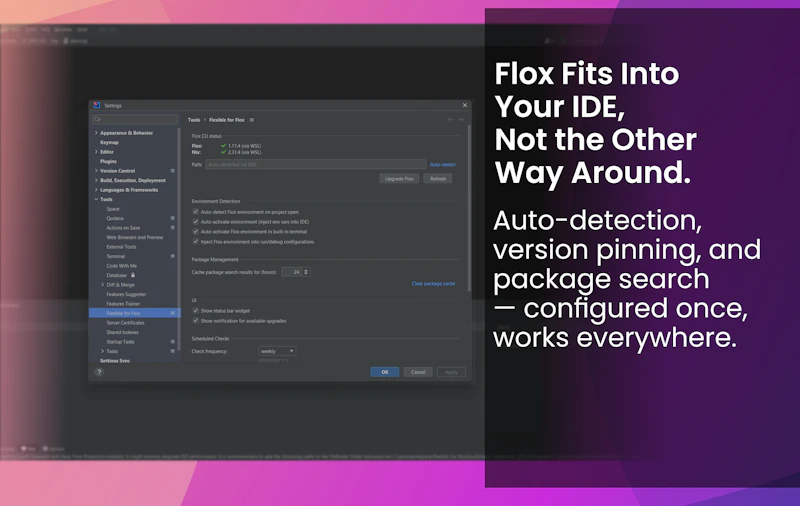Click the green checkmark next to Flox version
The image size is (800, 506).
point(223,146)
